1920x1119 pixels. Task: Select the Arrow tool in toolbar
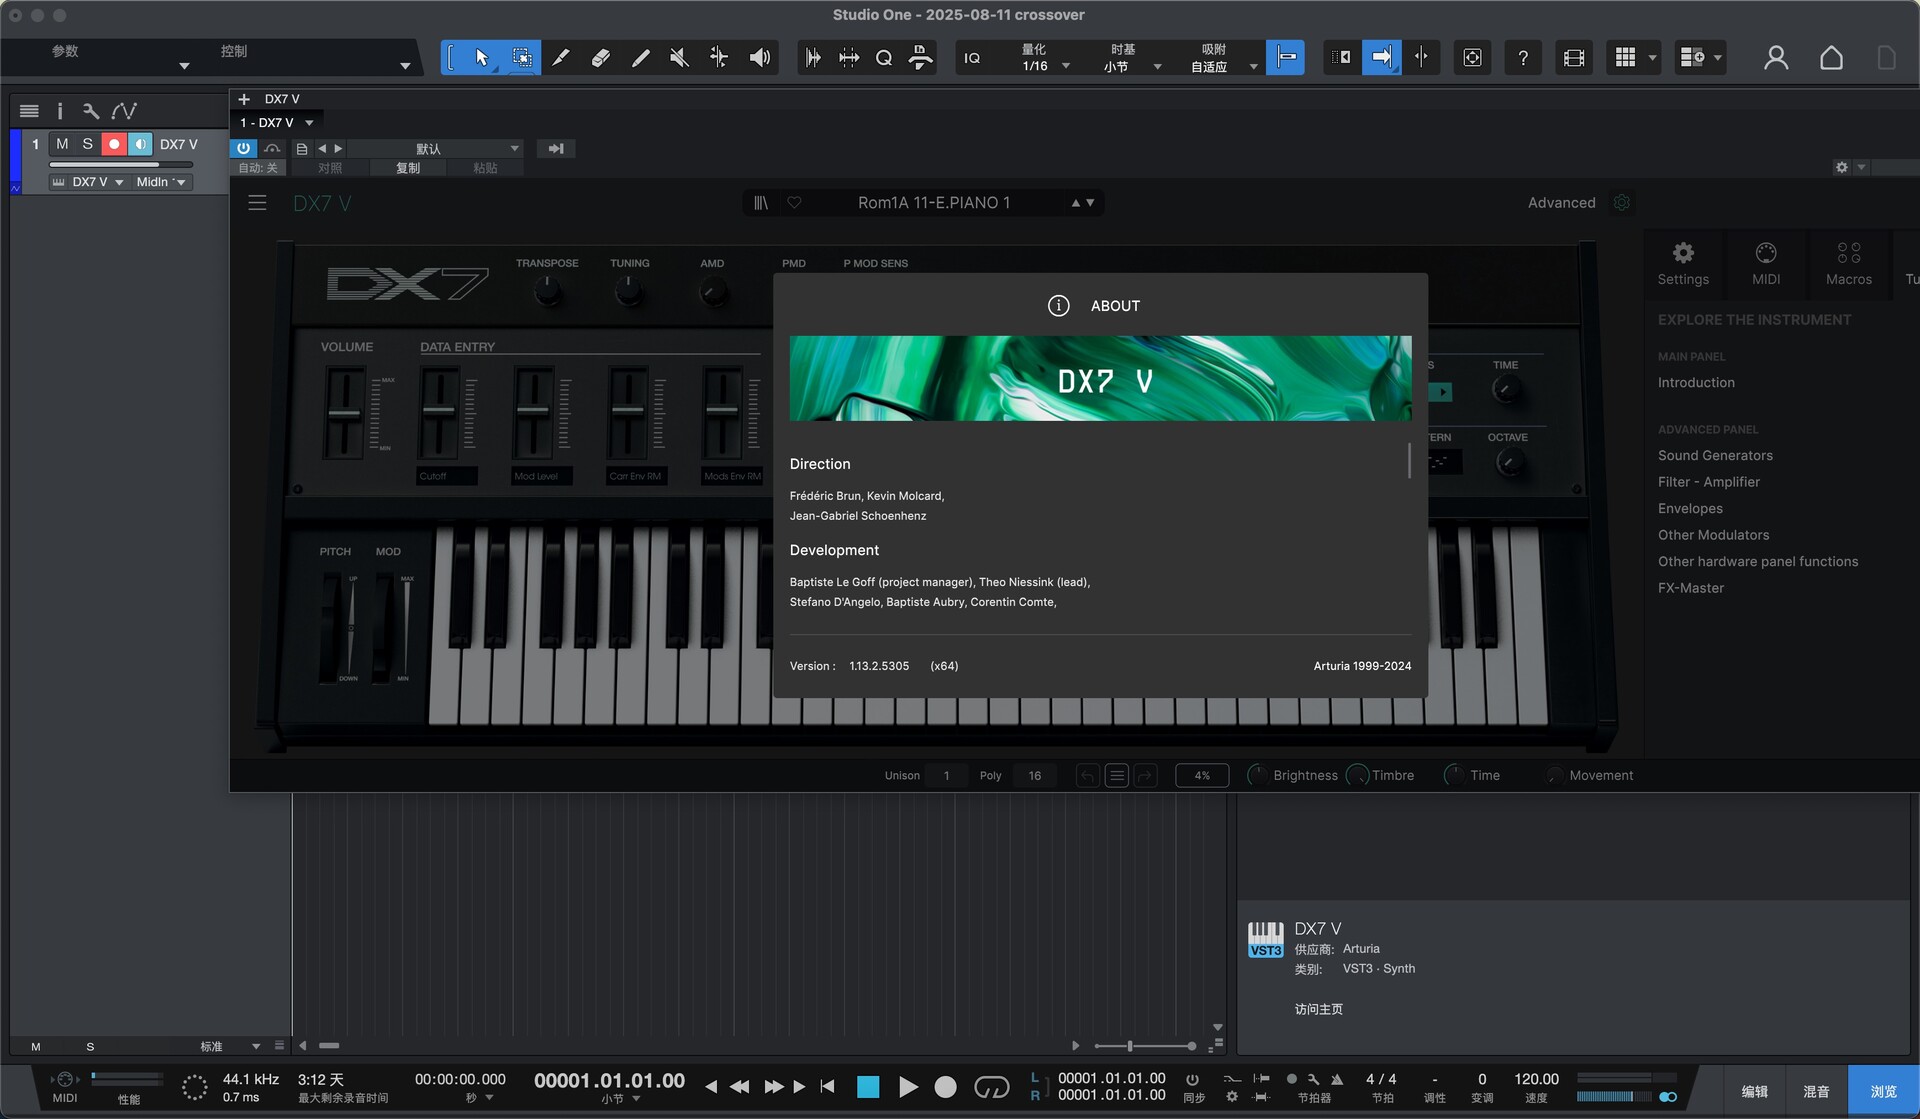point(482,58)
